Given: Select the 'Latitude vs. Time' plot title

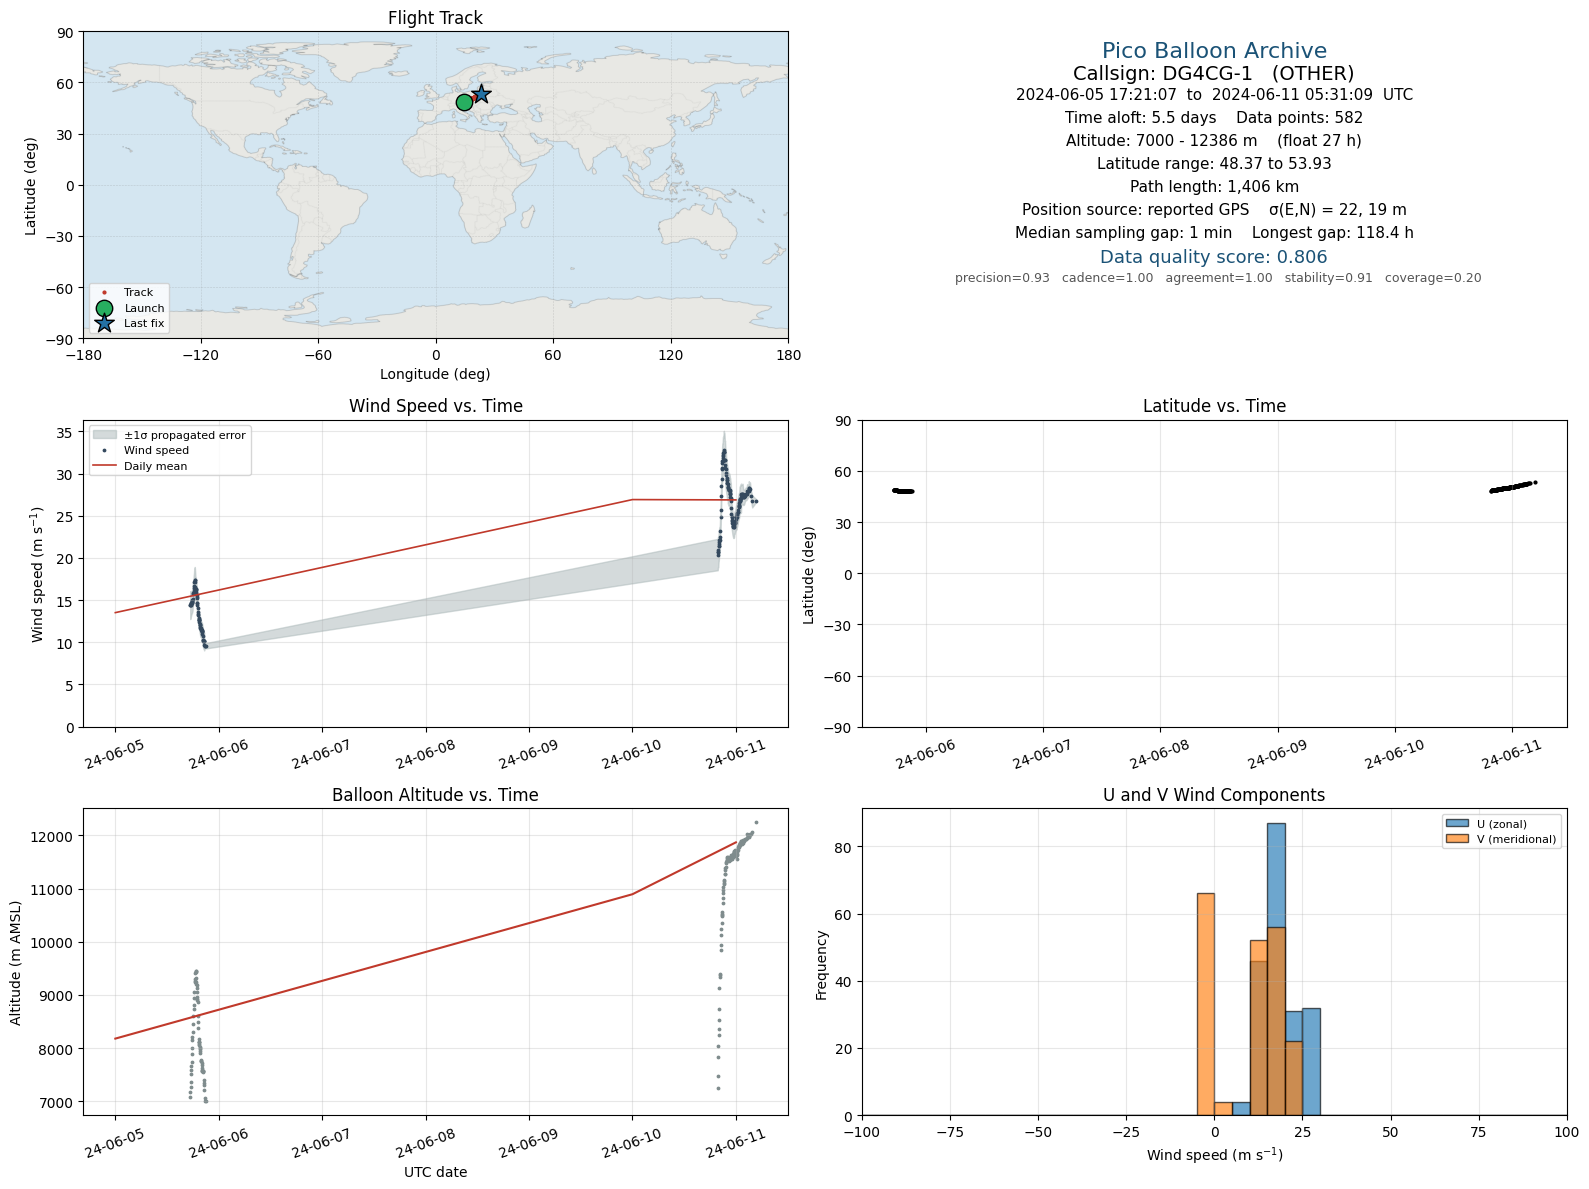Looking at the screenshot, I should point(1214,406).
